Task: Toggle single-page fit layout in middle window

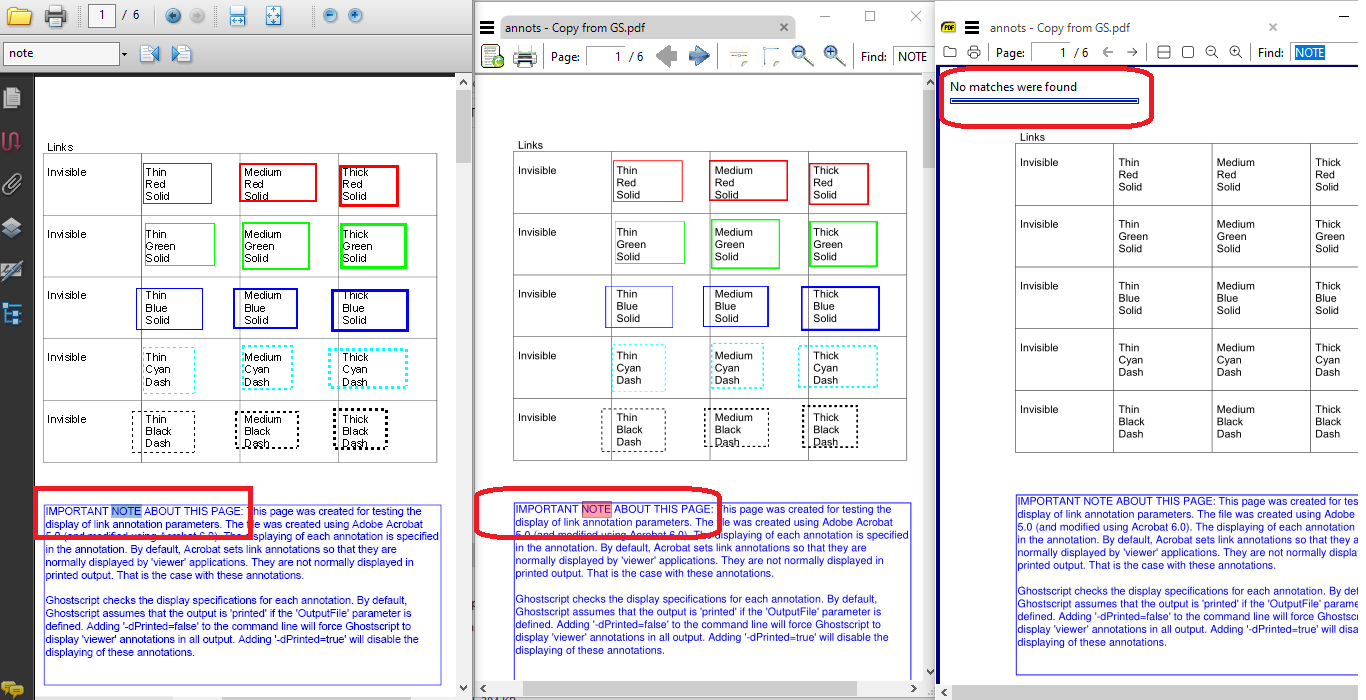Action: (770, 57)
